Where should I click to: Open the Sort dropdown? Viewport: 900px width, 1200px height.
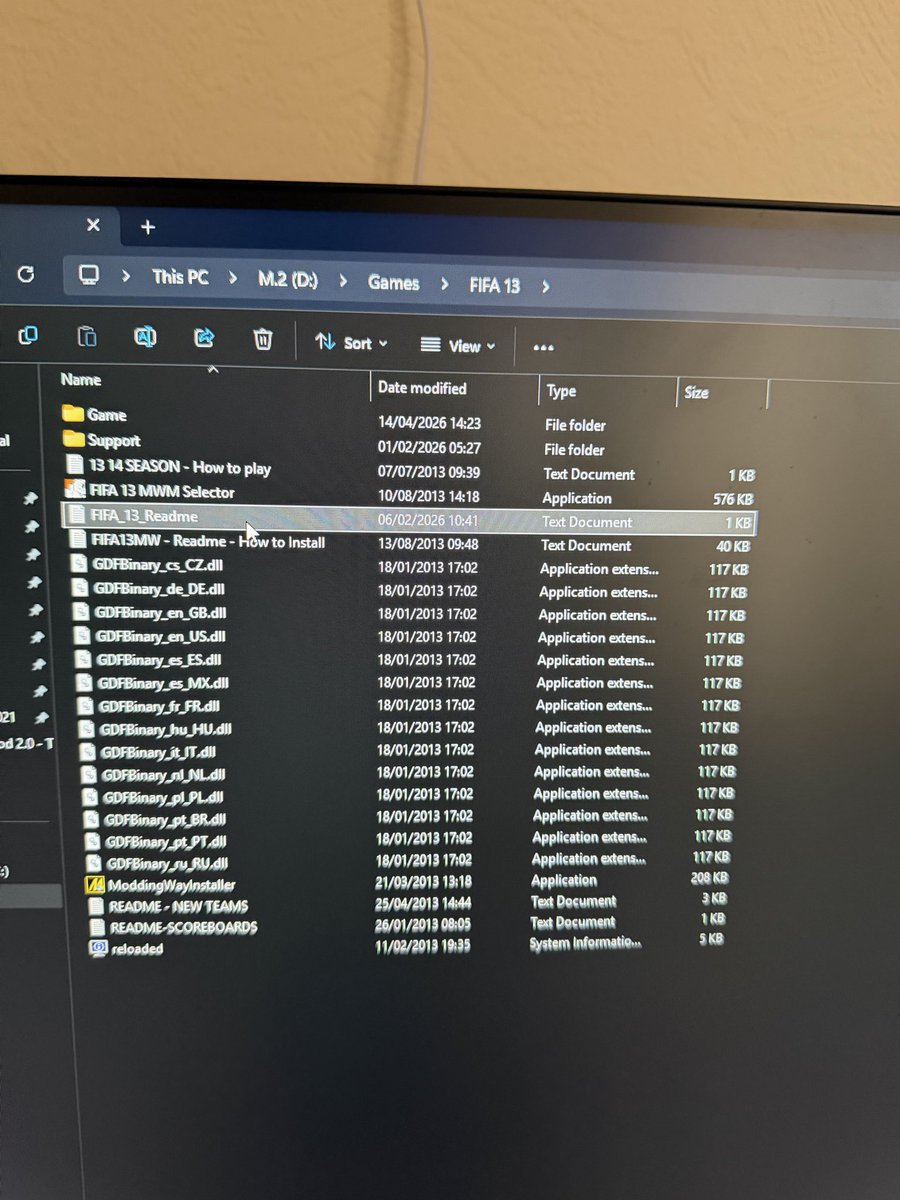pyautogui.click(x=351, y=343)
